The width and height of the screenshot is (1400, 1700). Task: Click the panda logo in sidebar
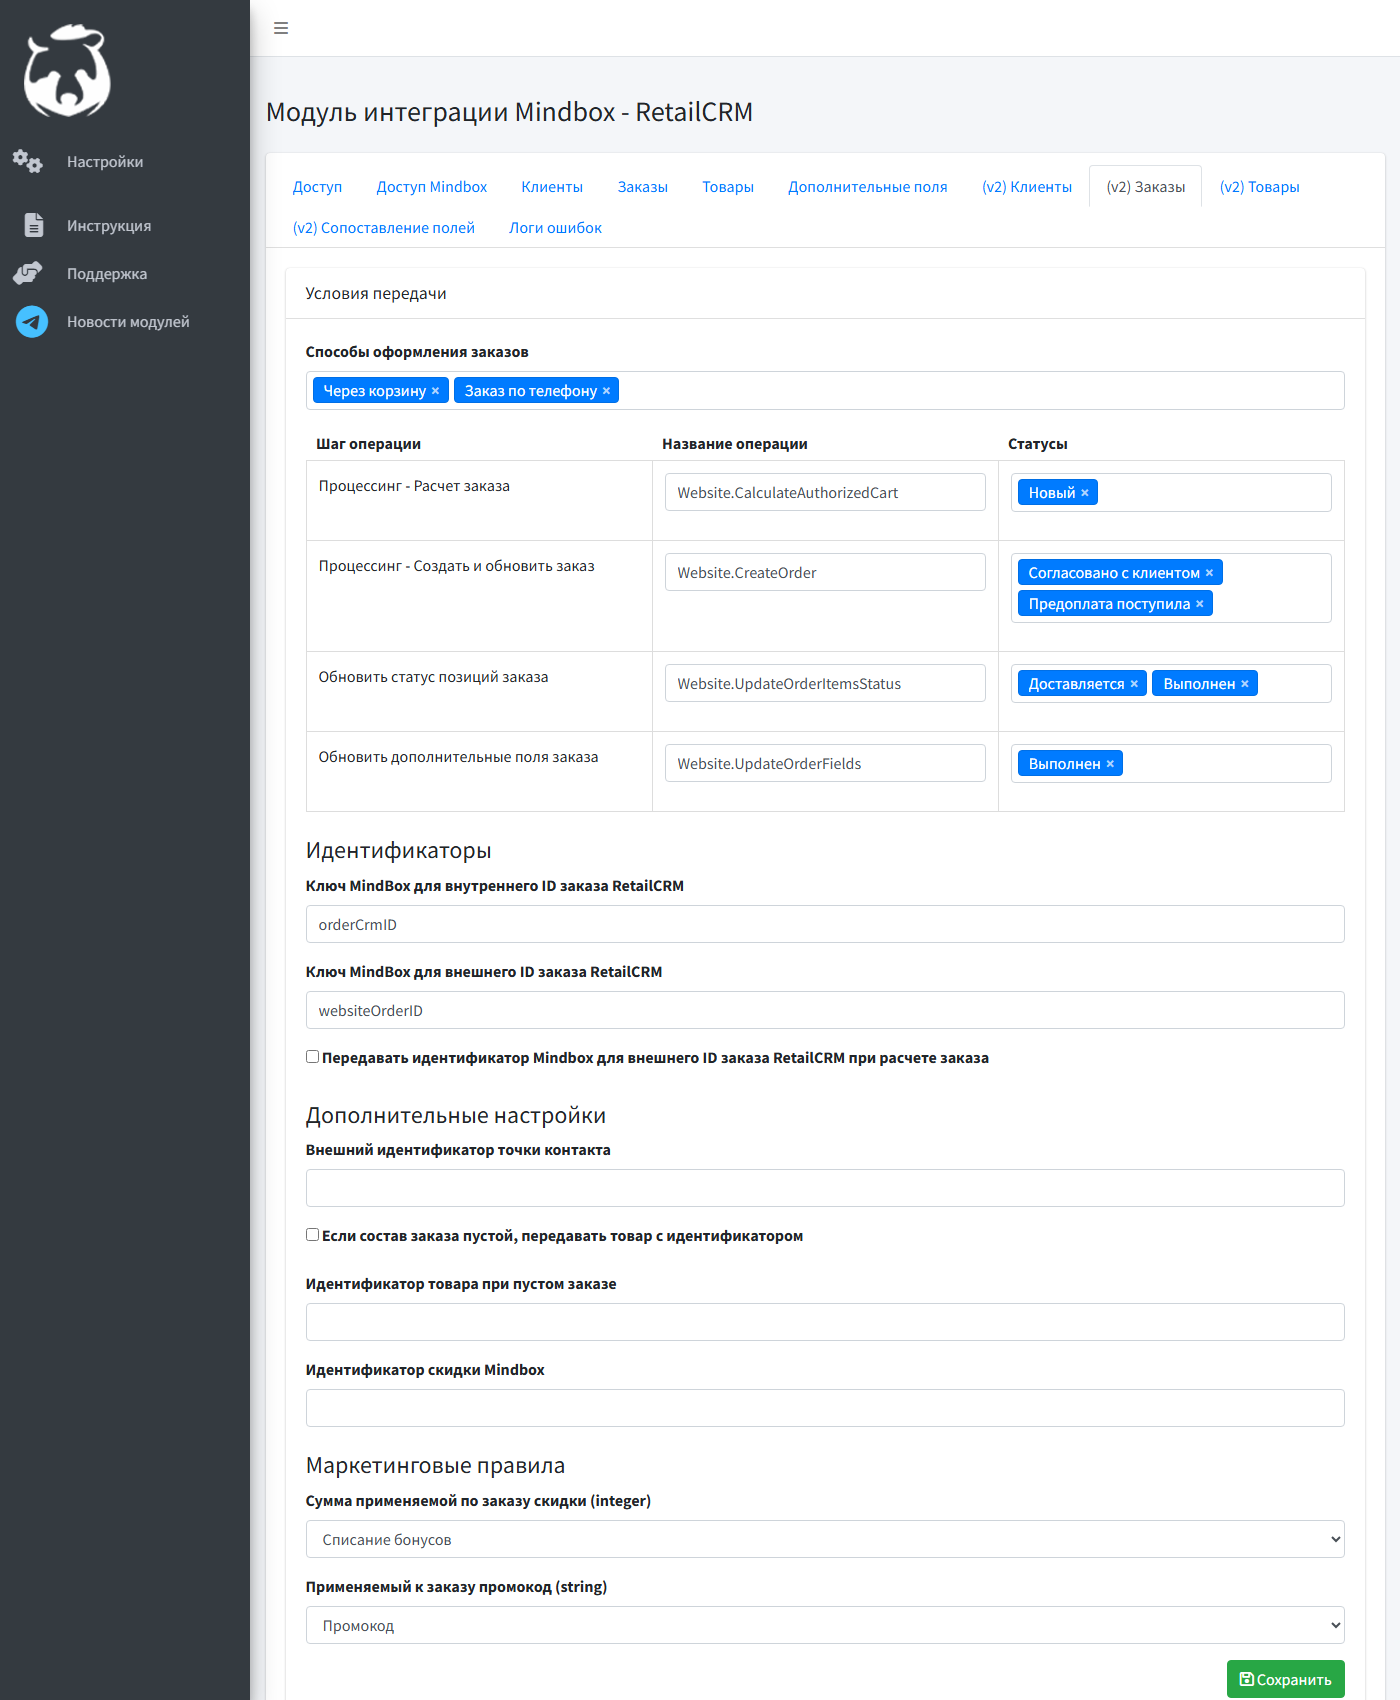click(x=67, y=71)
